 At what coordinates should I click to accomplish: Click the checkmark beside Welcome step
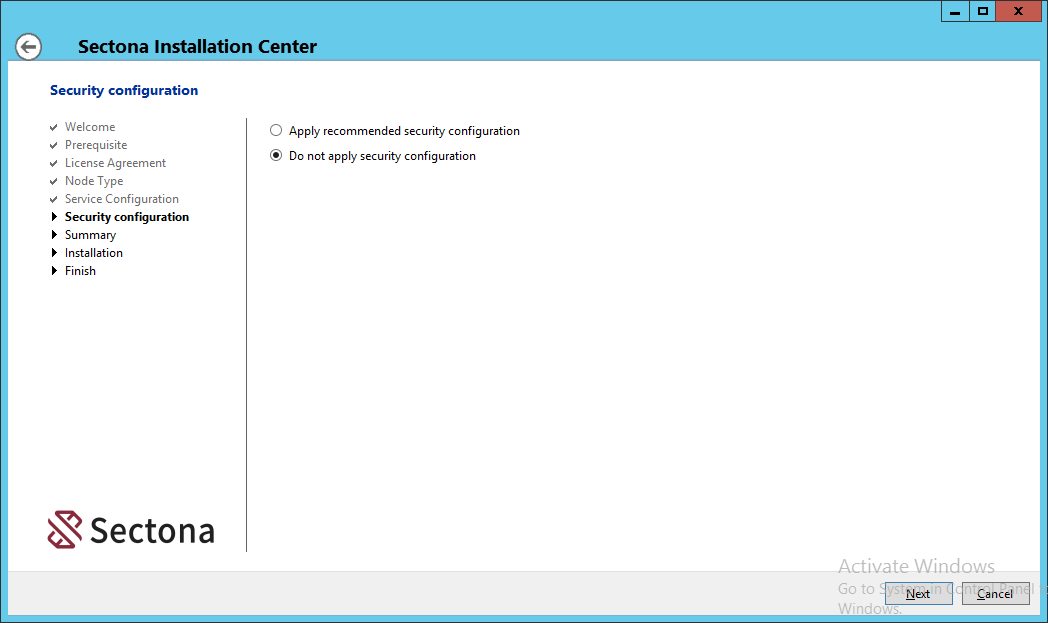coord(54,127)
